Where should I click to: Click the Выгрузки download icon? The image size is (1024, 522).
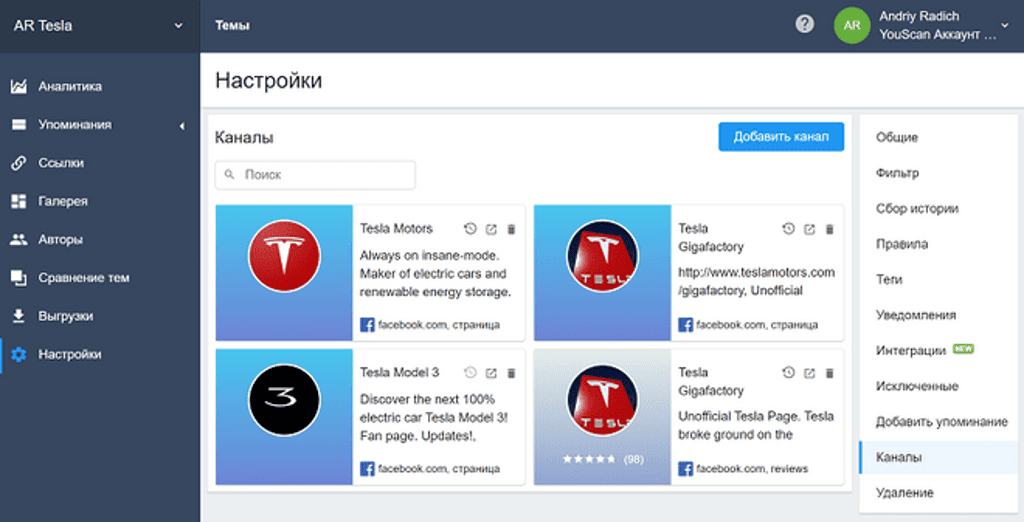pos(19,316)
